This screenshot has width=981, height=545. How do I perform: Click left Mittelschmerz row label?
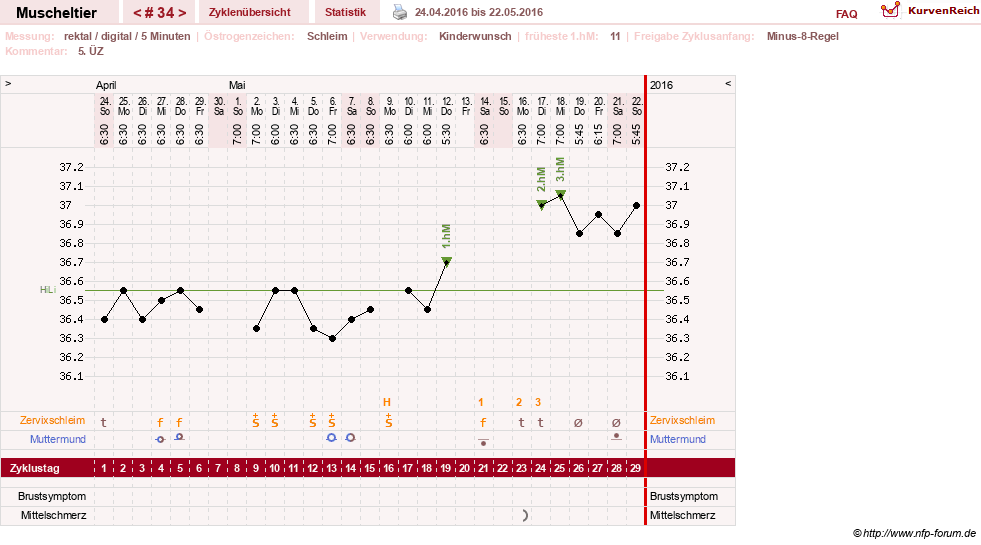coord(53,515)
